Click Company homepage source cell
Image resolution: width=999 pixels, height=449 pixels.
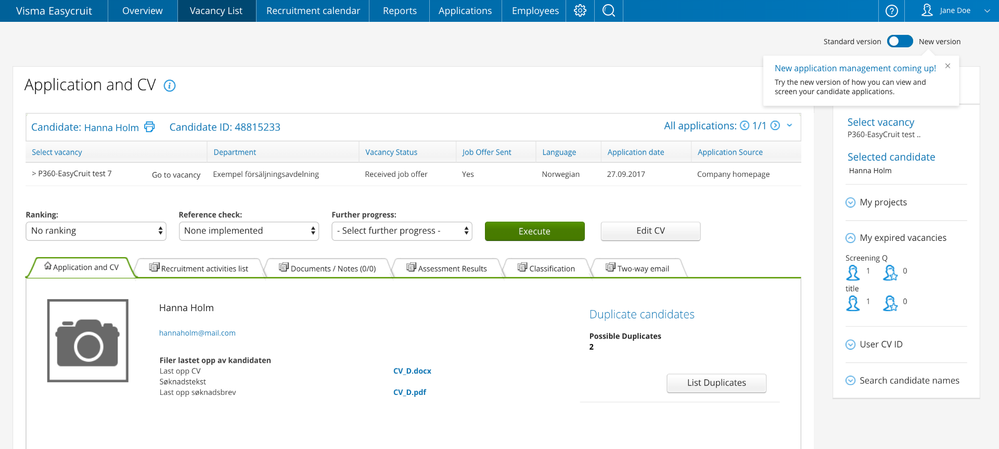coord(733,174)
